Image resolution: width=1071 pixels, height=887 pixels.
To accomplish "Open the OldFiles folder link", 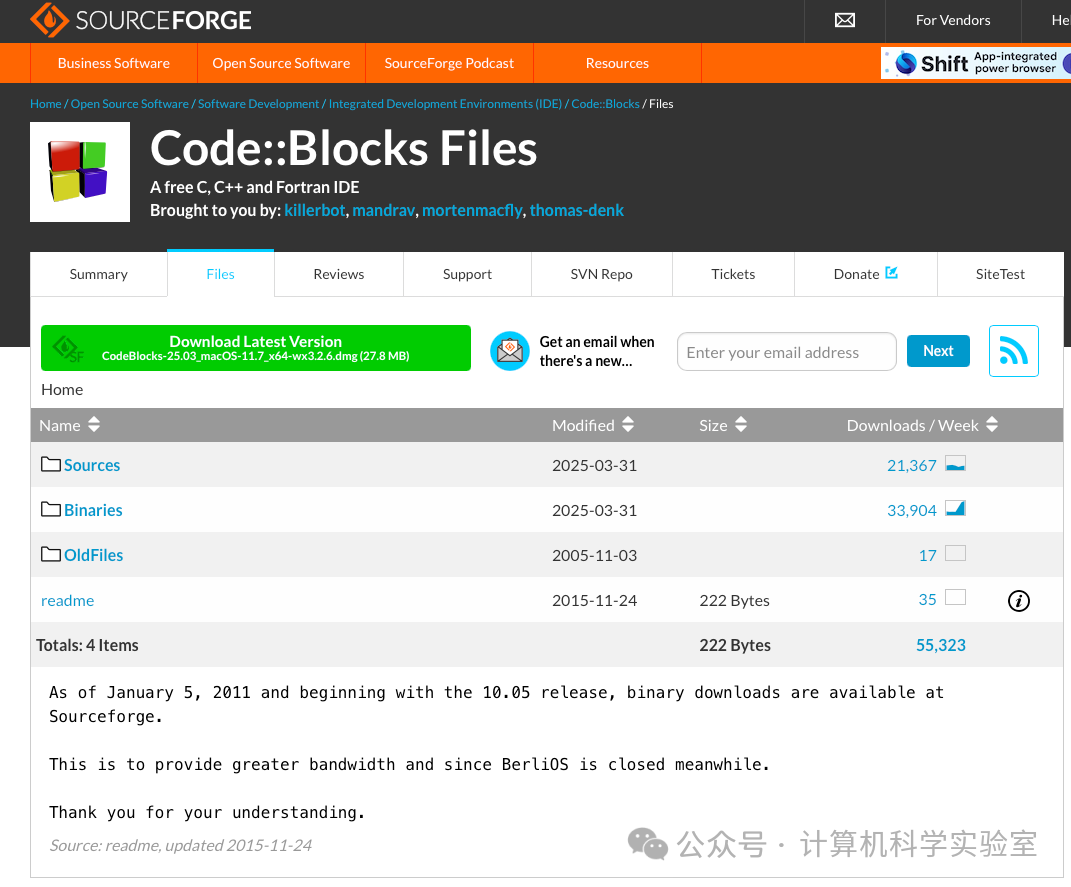I will coord(94,555).
